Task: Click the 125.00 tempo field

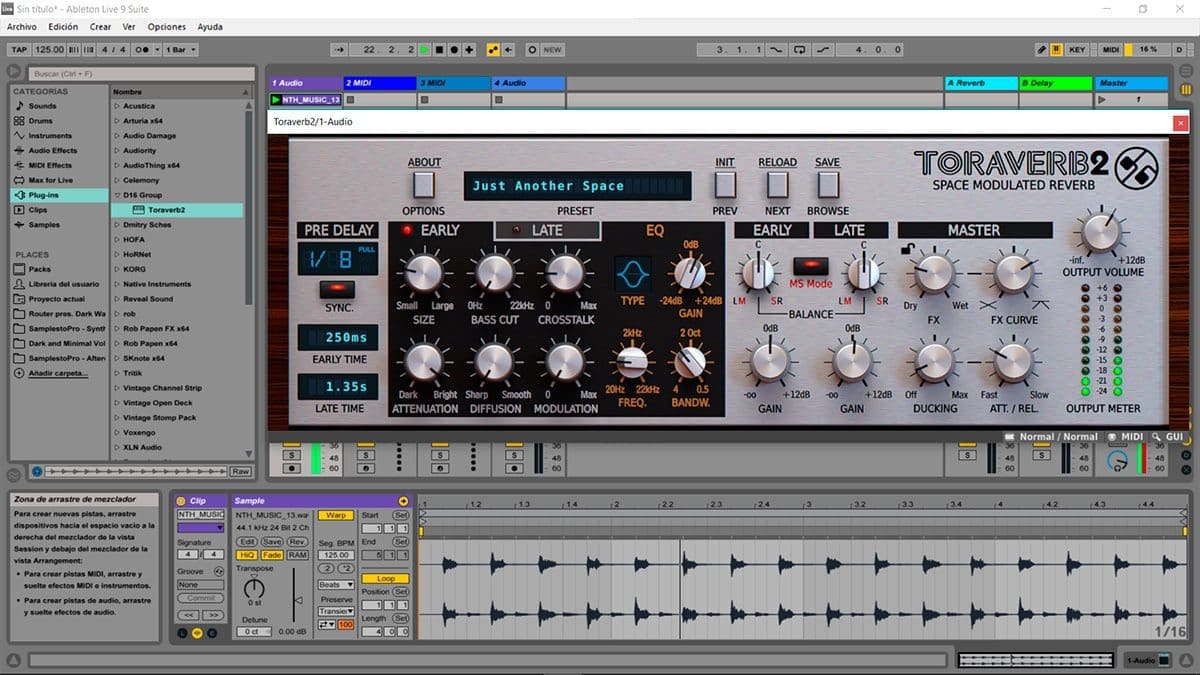Action: 49,49
